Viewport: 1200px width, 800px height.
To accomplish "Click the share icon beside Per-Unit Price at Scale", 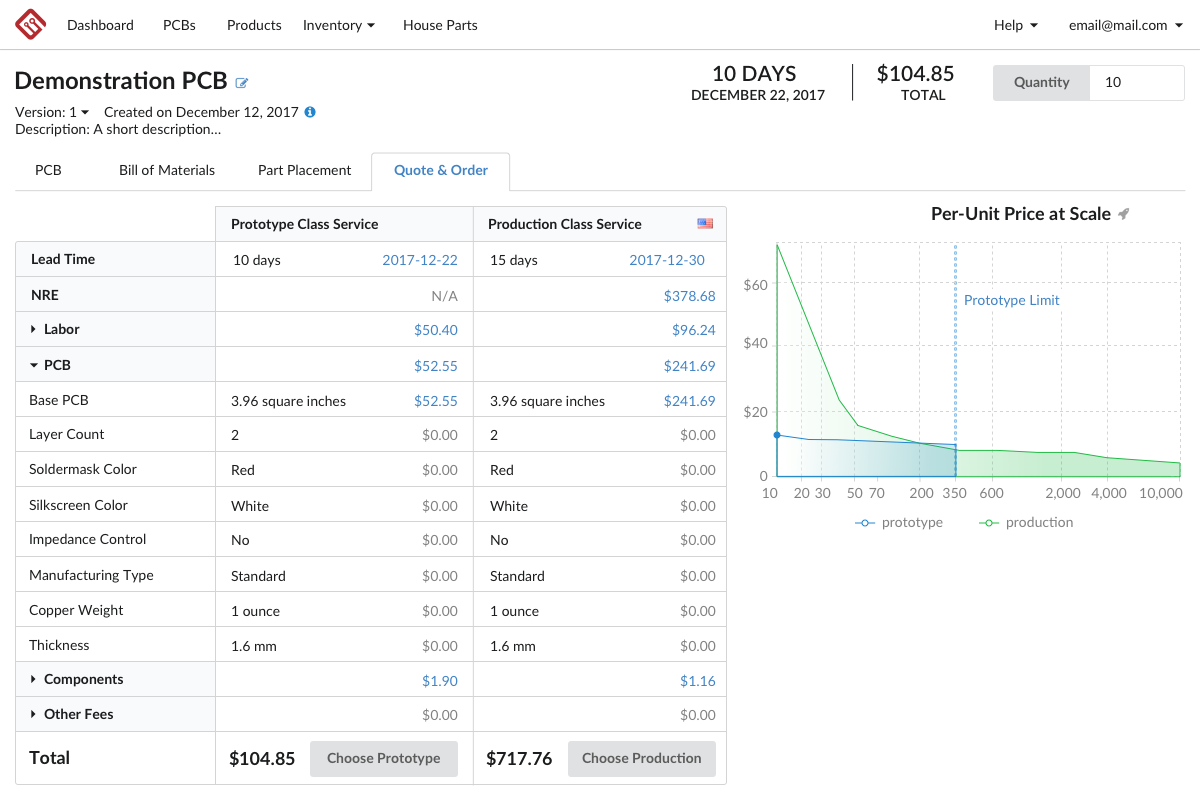I will (1125, 213).
